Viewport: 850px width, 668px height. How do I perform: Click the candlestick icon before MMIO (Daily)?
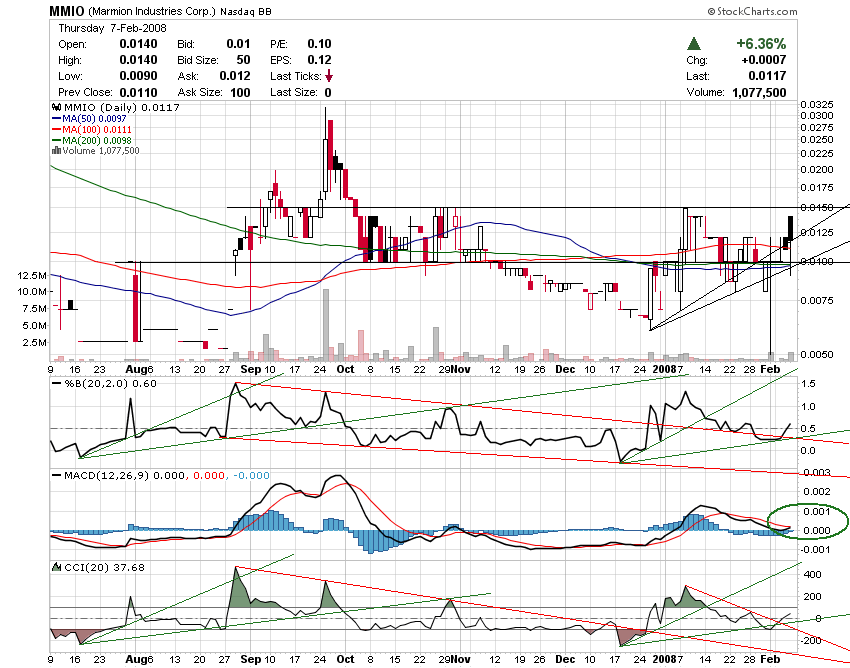point(55,107)
